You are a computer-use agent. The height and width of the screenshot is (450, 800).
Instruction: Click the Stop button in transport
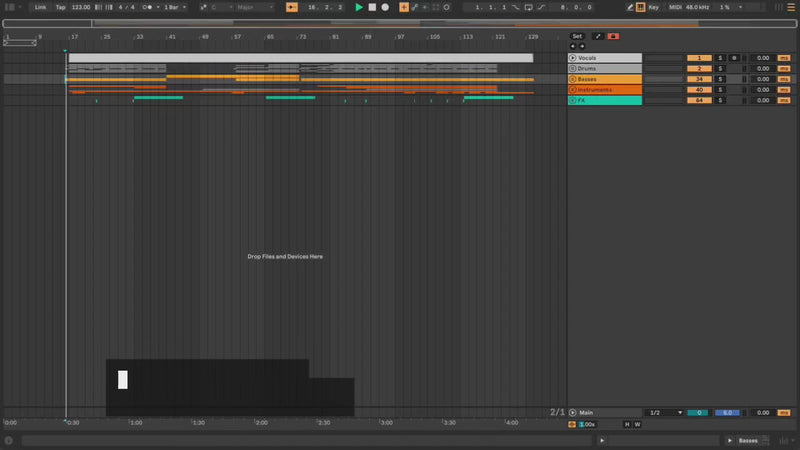(372, 7)
